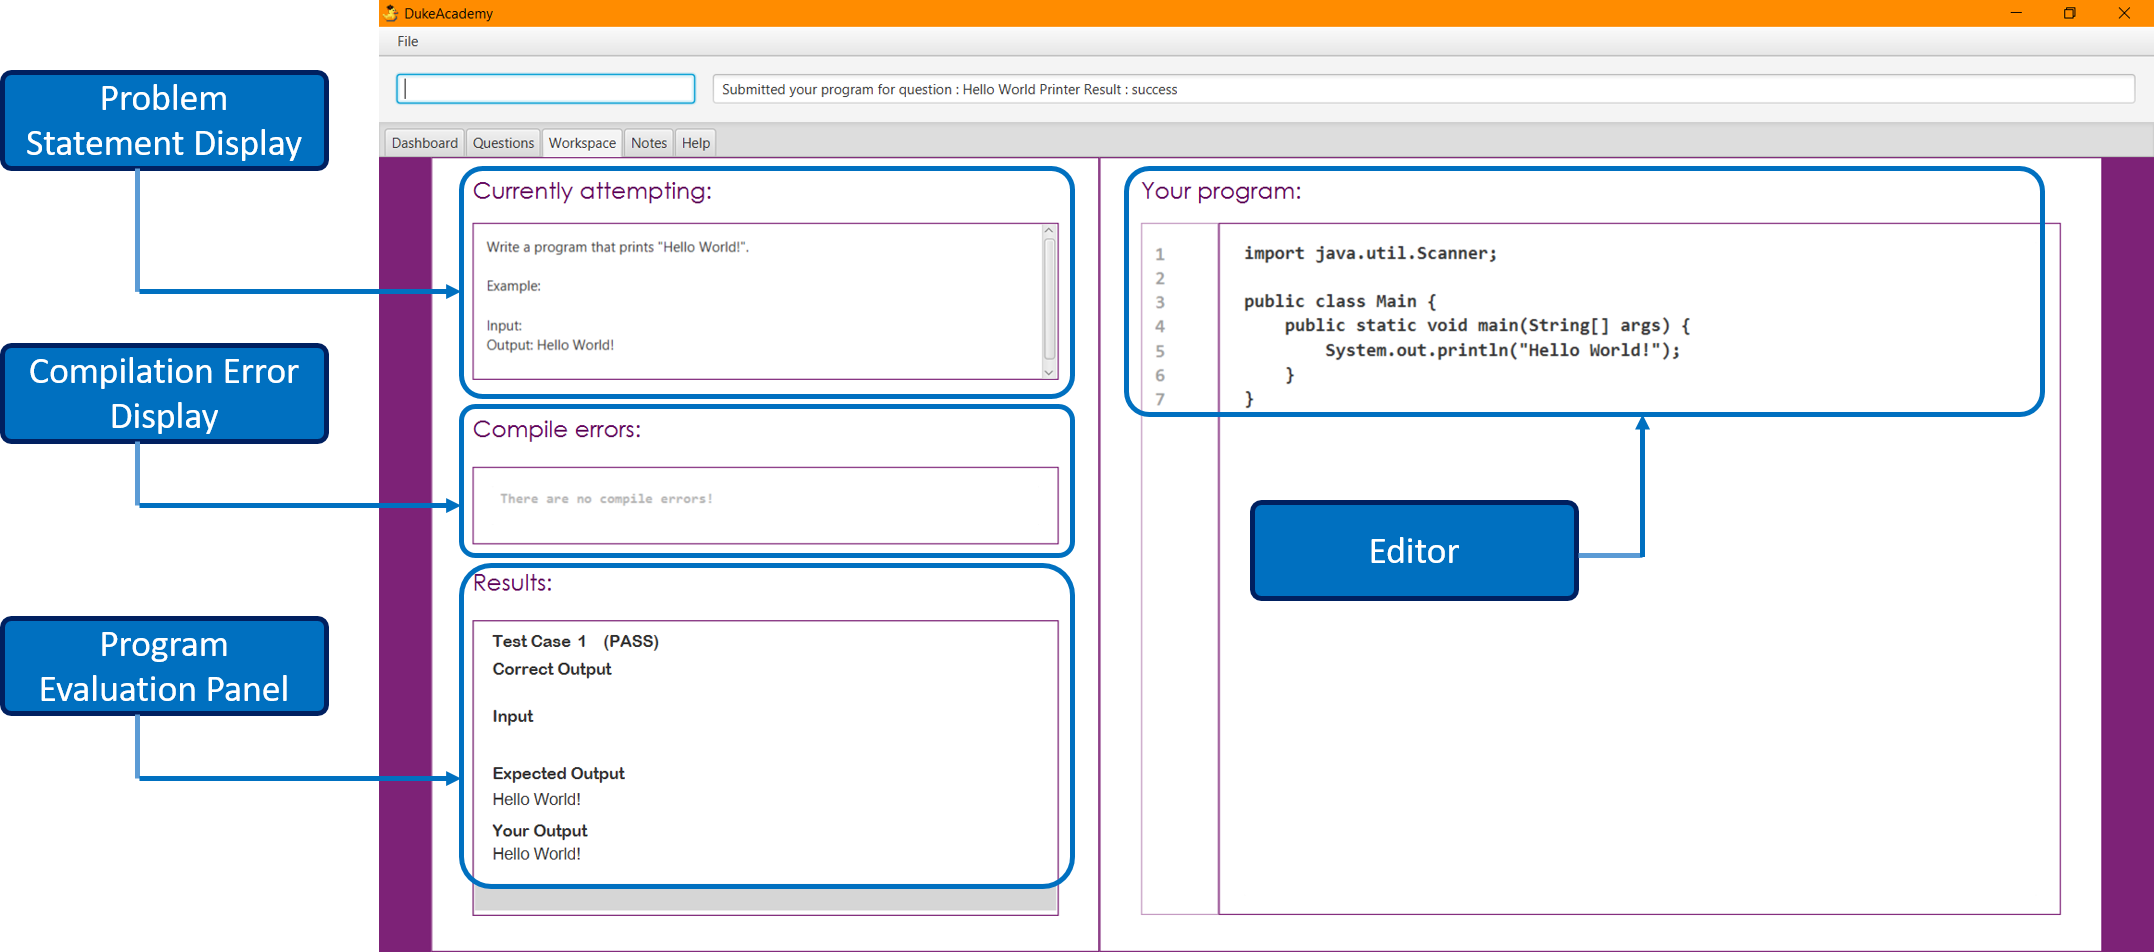The image size is (2154, 952).
Task: Switch to the Questions tab
Action: (503, 143)
